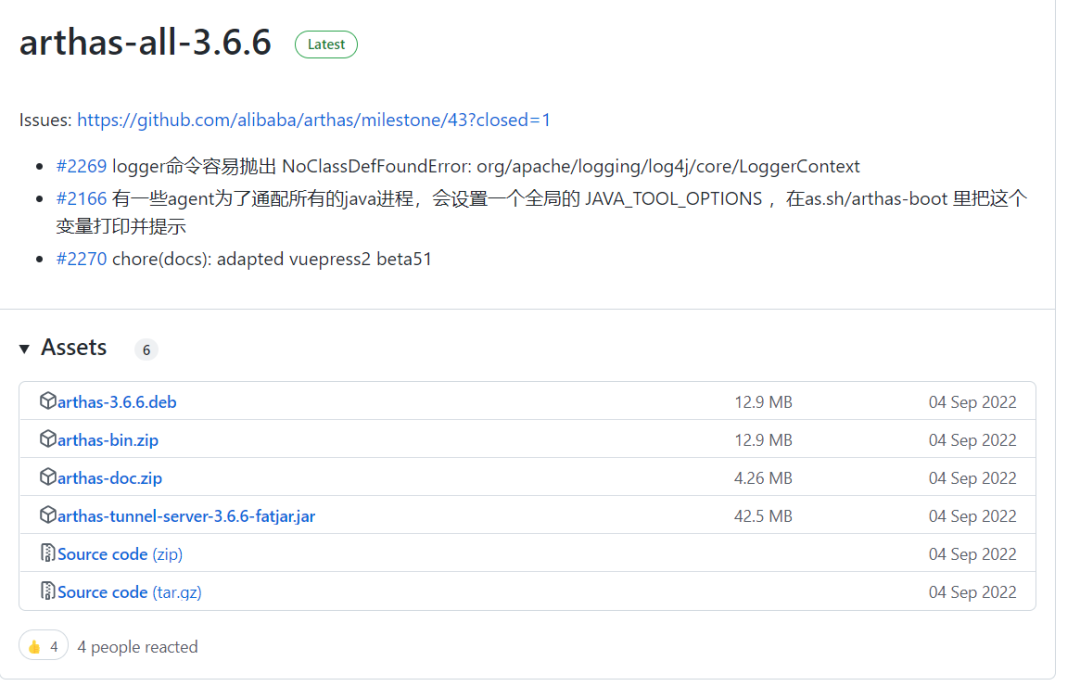Screen dimensions: 1080x686
Task: Open issue #2166 link
Action: point(81,198)
